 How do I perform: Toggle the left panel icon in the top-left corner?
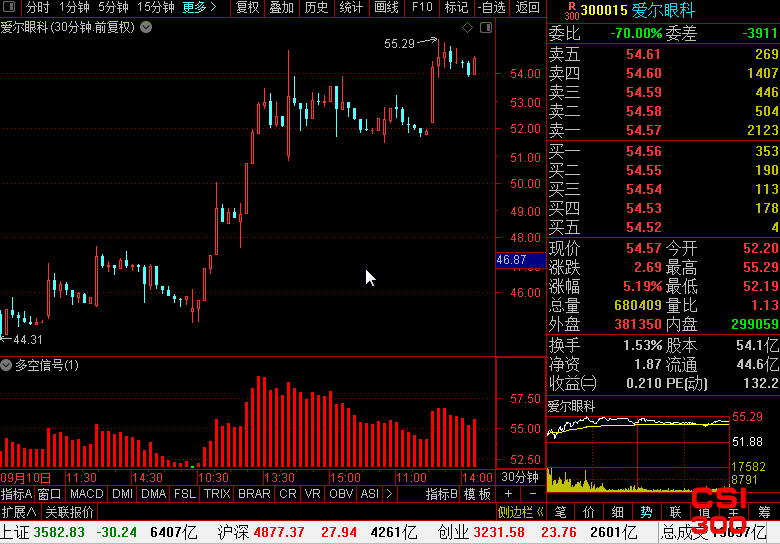coord(9,7)
